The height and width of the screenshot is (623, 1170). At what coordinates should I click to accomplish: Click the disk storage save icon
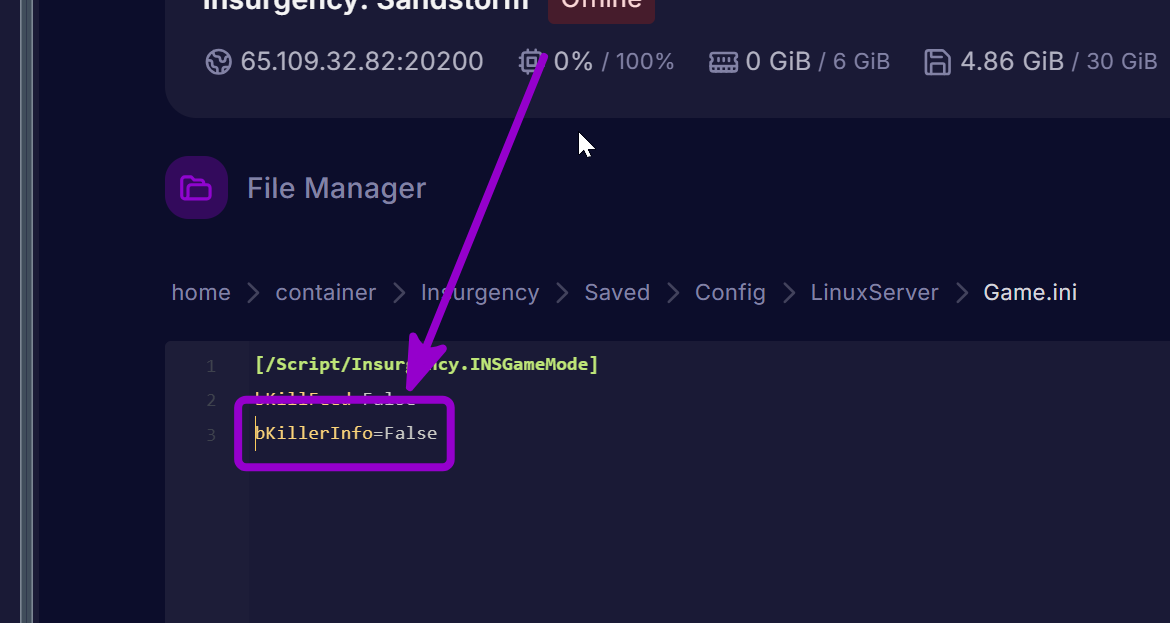[x=937, y=62]
